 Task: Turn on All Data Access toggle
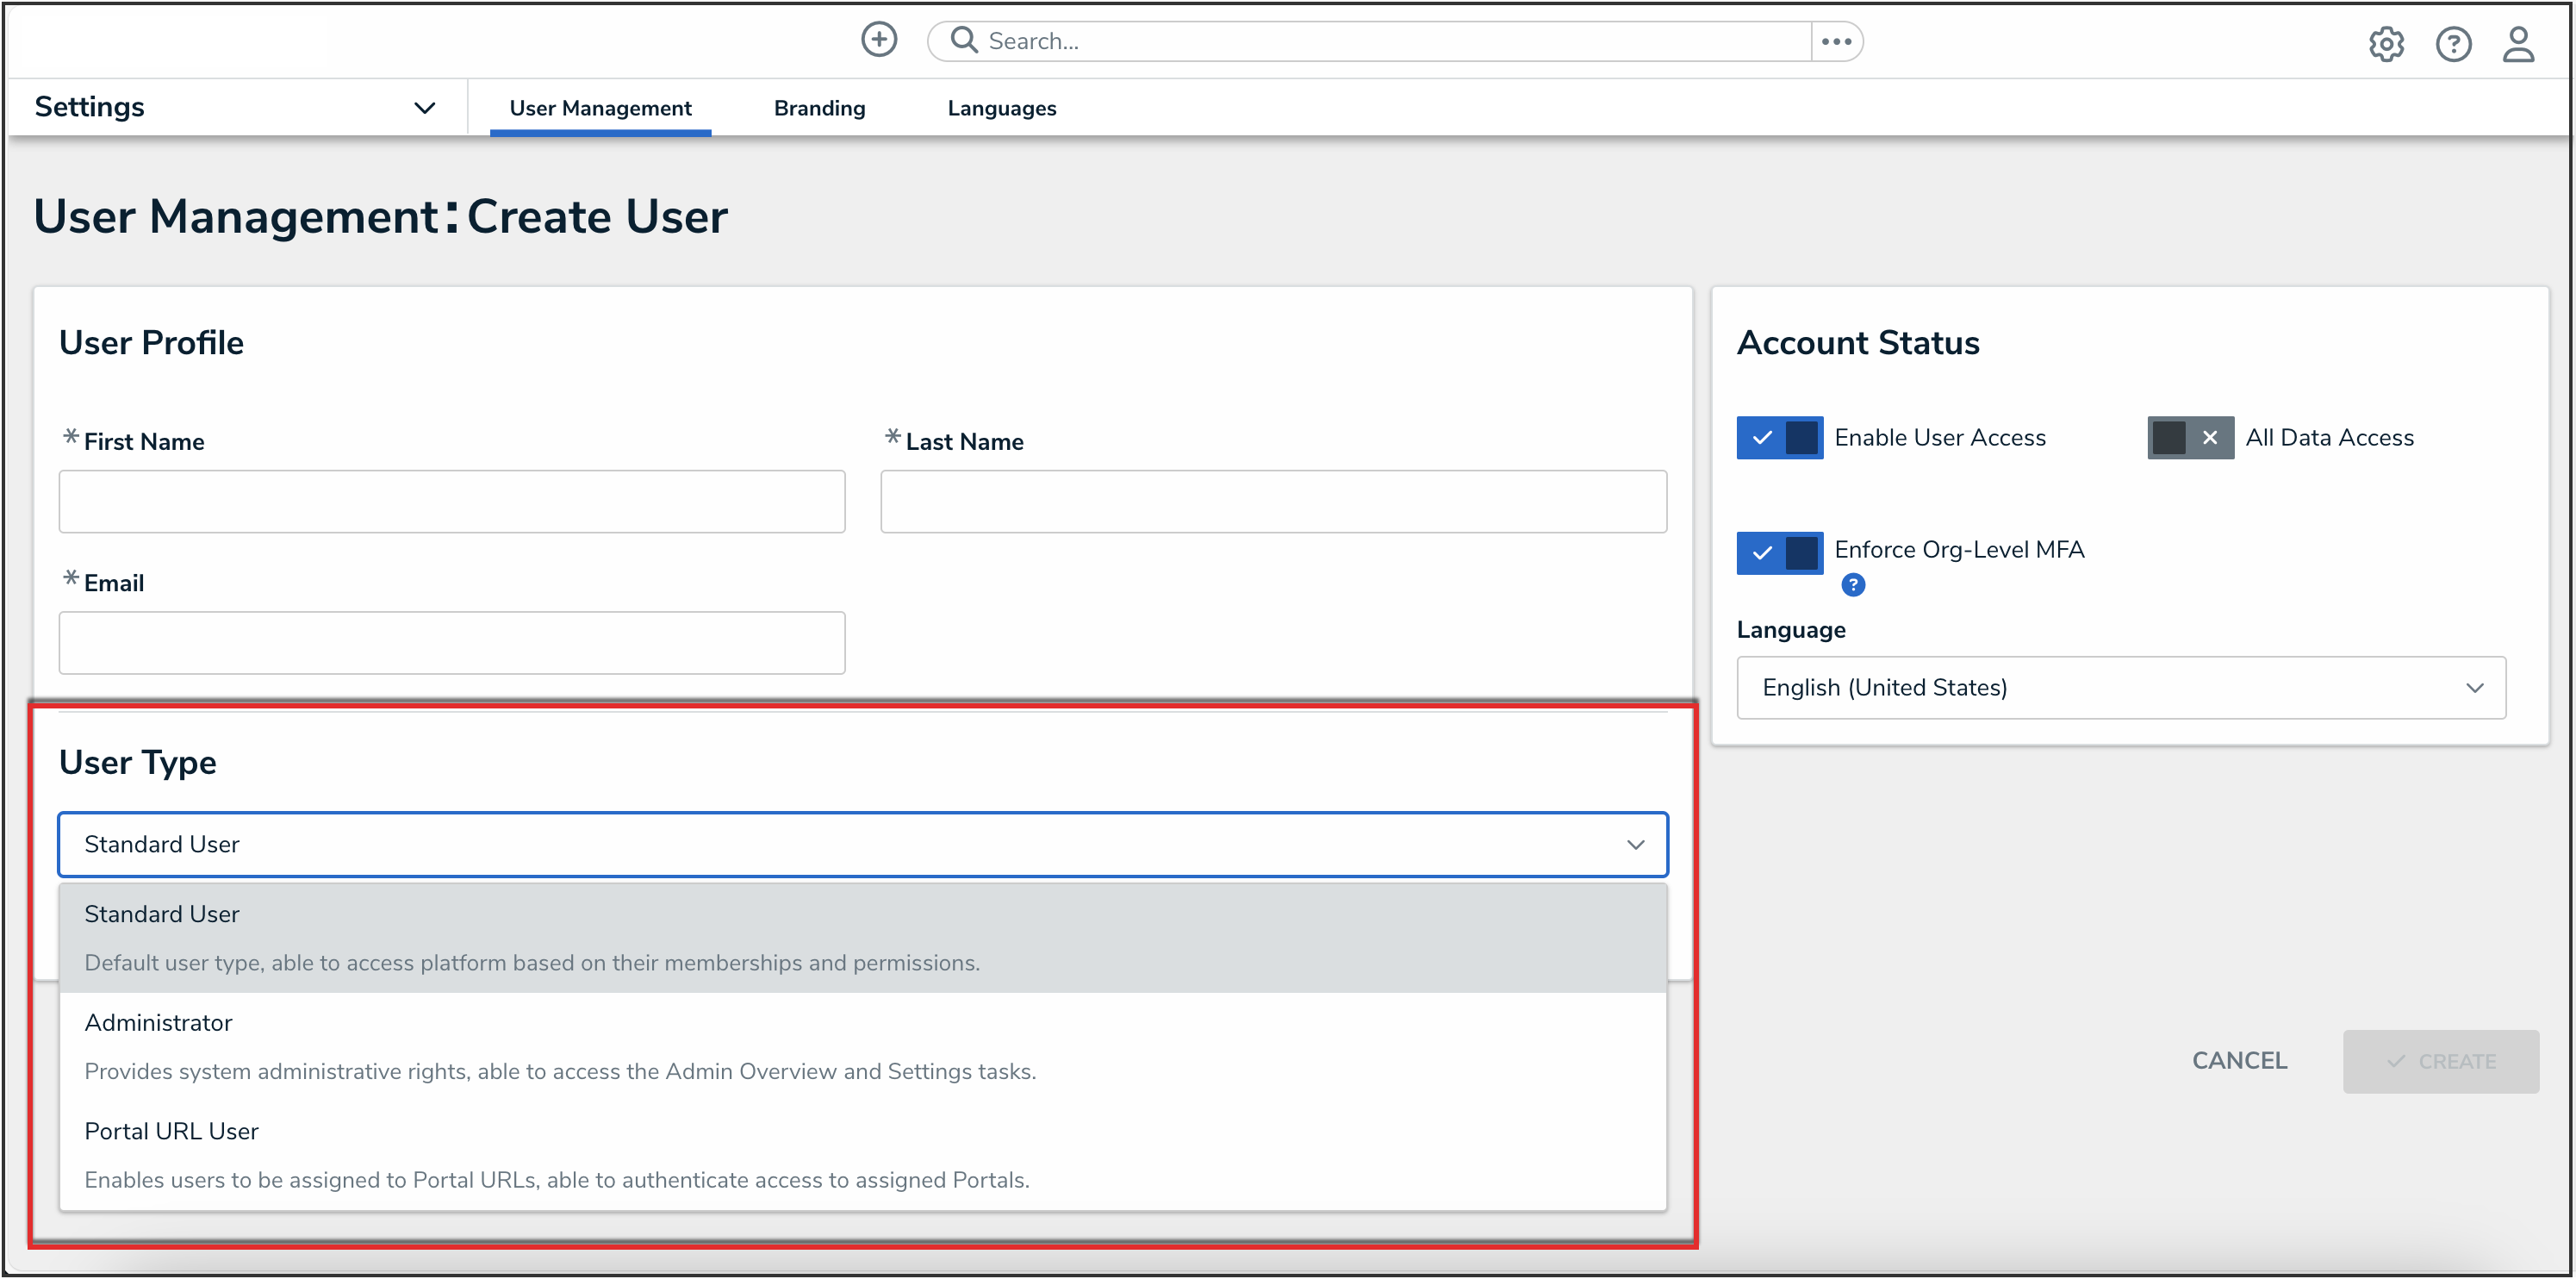[2190, 438]
